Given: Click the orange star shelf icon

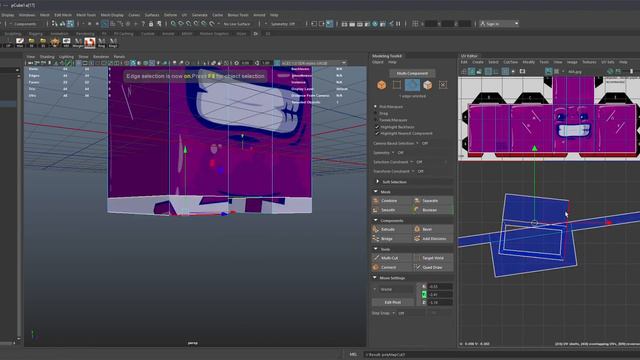Looking at the screenshot, I should click(x=55, y=42).
